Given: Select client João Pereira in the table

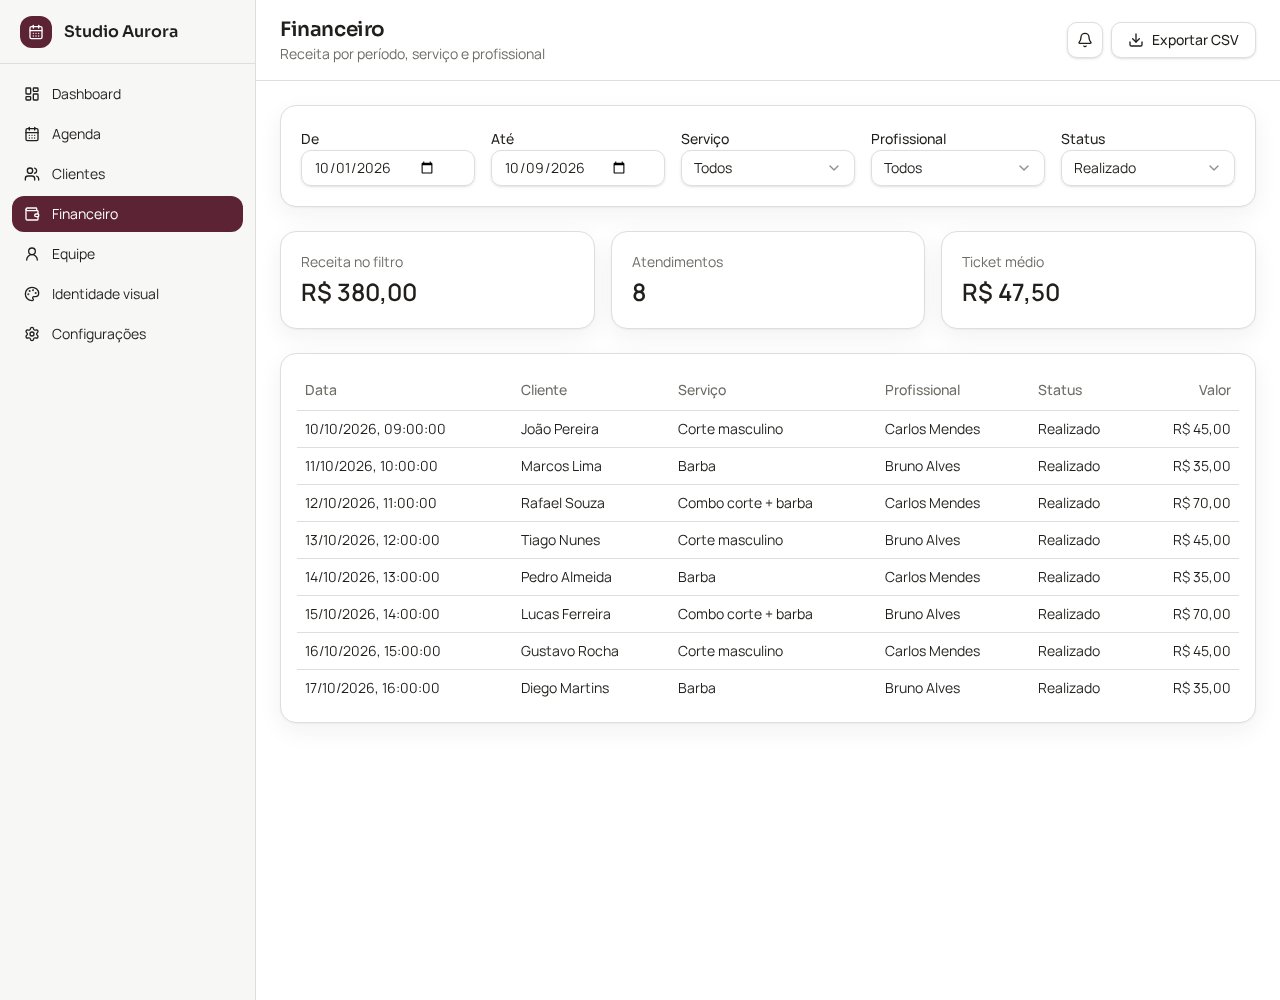Looking at the screenshot, I should click(x=560, y=429).
